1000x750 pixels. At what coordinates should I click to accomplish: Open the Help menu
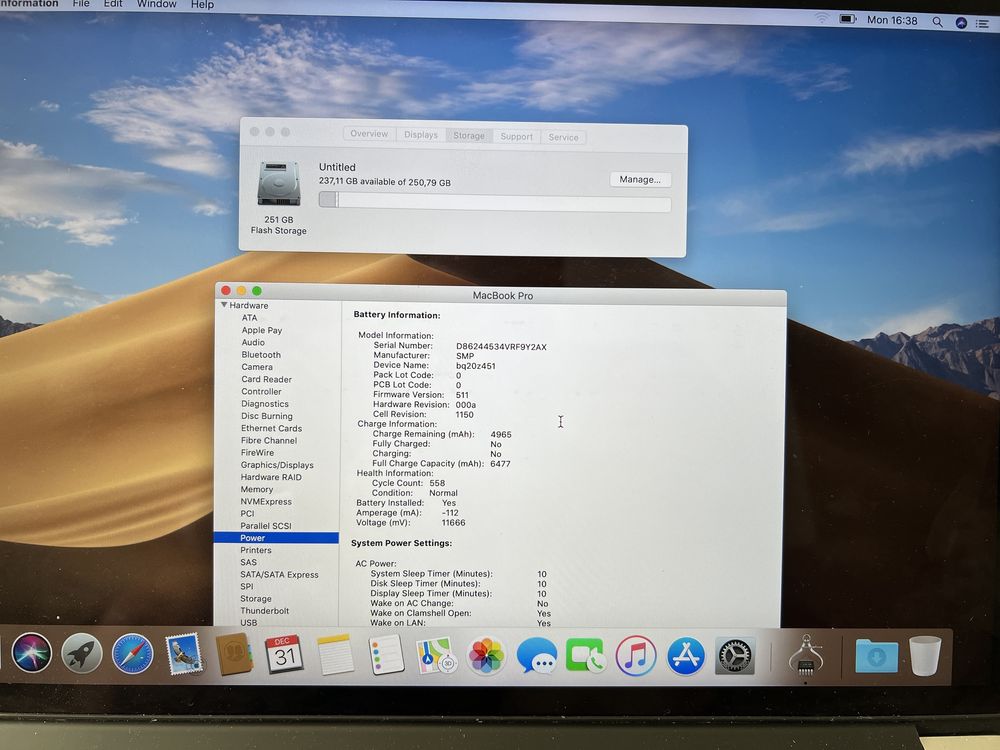click(x=202, y=4)
